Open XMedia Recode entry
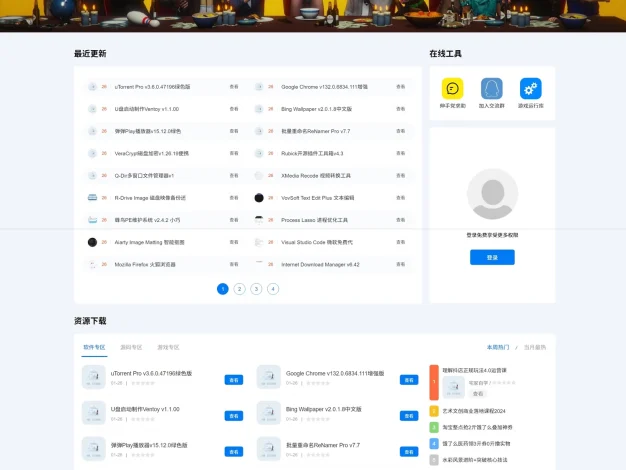This screenshot has height=470, width=626. pos(316,176)
